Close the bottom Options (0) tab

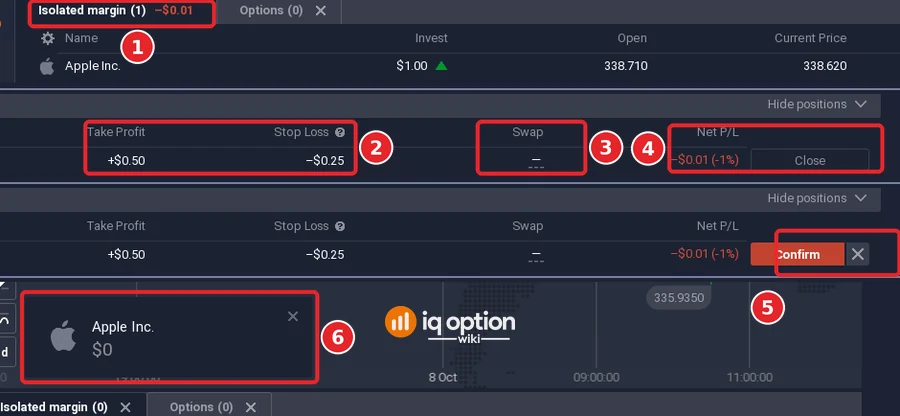(x=251, y=407)
